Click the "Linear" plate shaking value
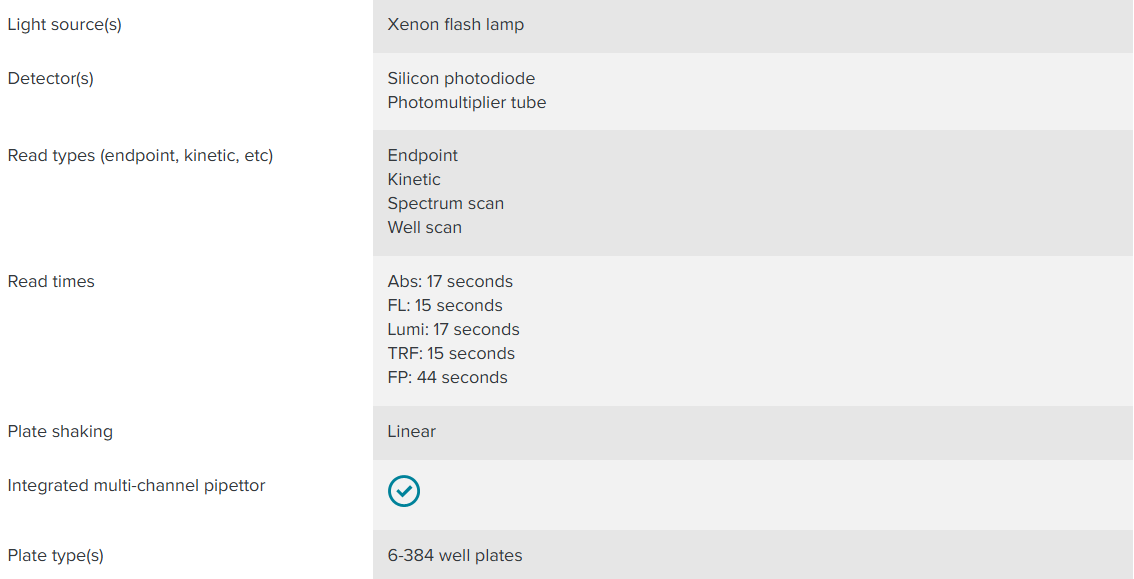 click(x=412, y=432)
